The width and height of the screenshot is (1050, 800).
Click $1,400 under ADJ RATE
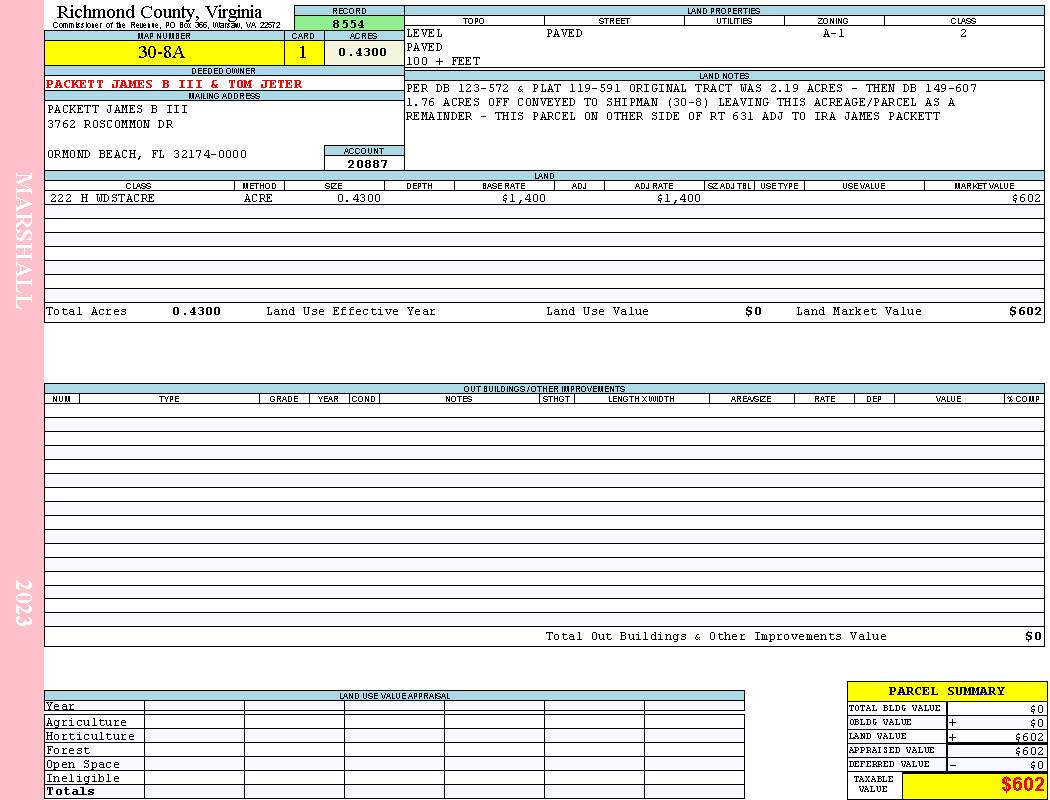678,198
